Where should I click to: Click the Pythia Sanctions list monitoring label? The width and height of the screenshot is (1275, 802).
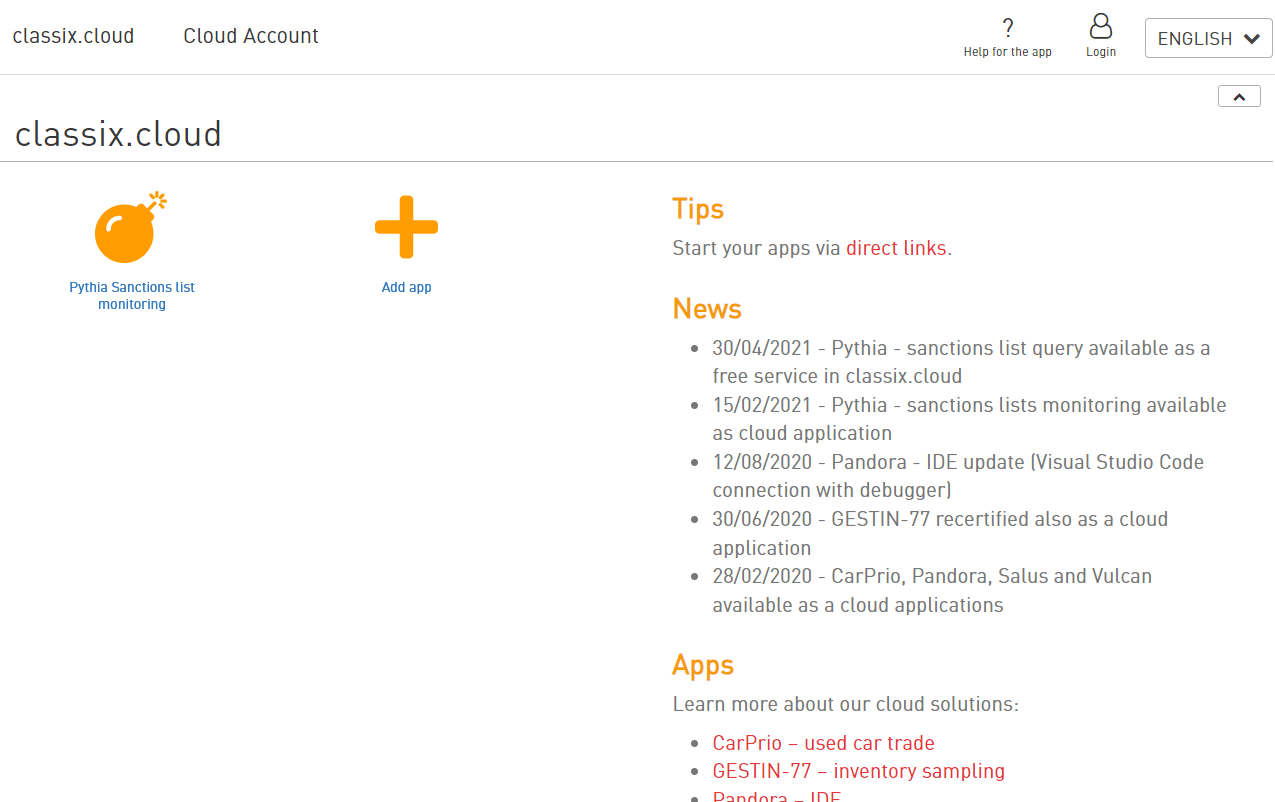(x=132, y=296)
